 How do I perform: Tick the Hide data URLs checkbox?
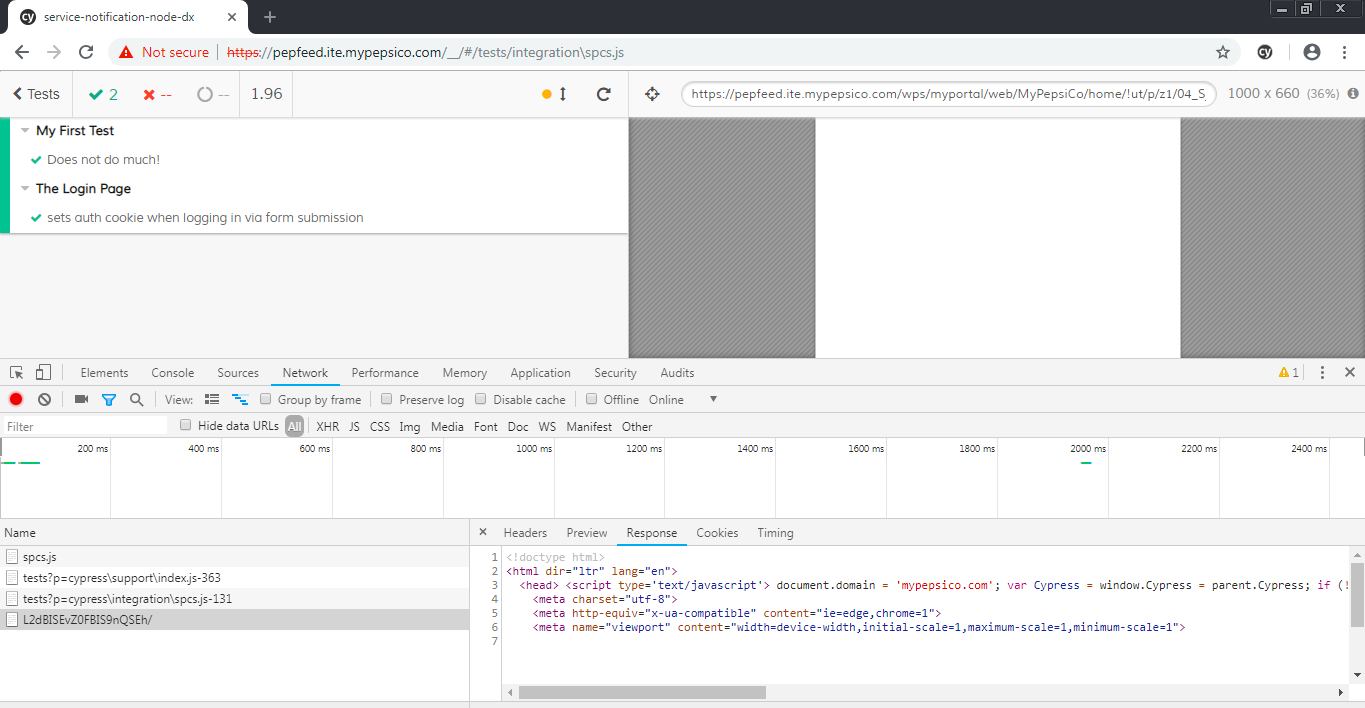(x=186, y=426)
